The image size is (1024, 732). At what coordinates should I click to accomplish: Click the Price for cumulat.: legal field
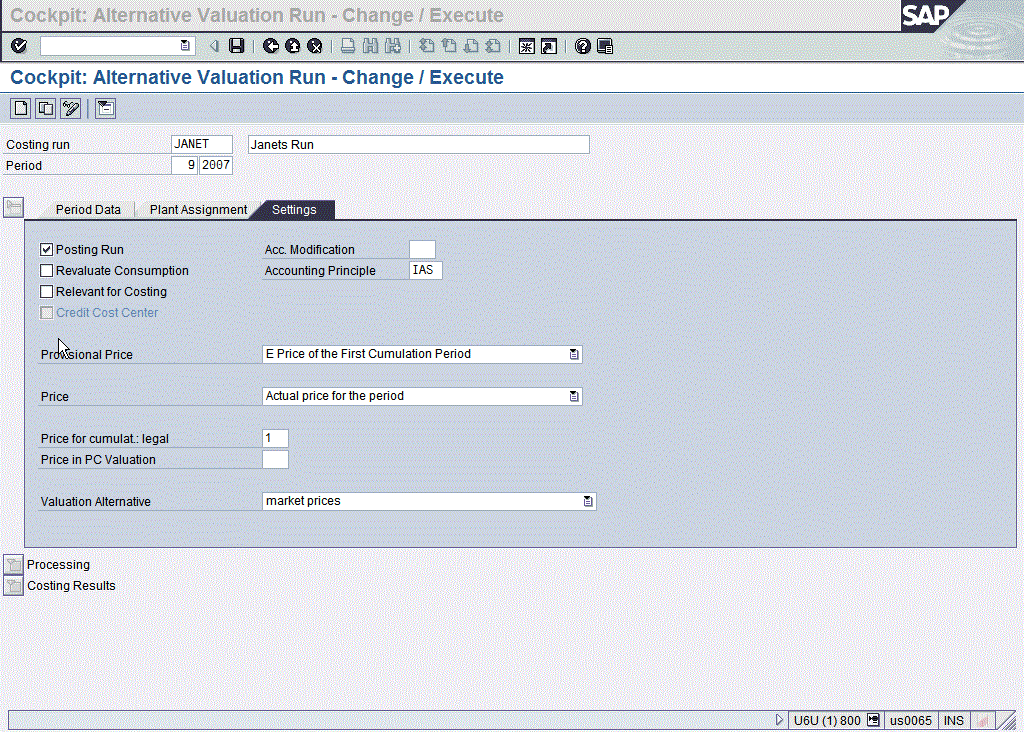pyautogui.click(x=275, y=438)
